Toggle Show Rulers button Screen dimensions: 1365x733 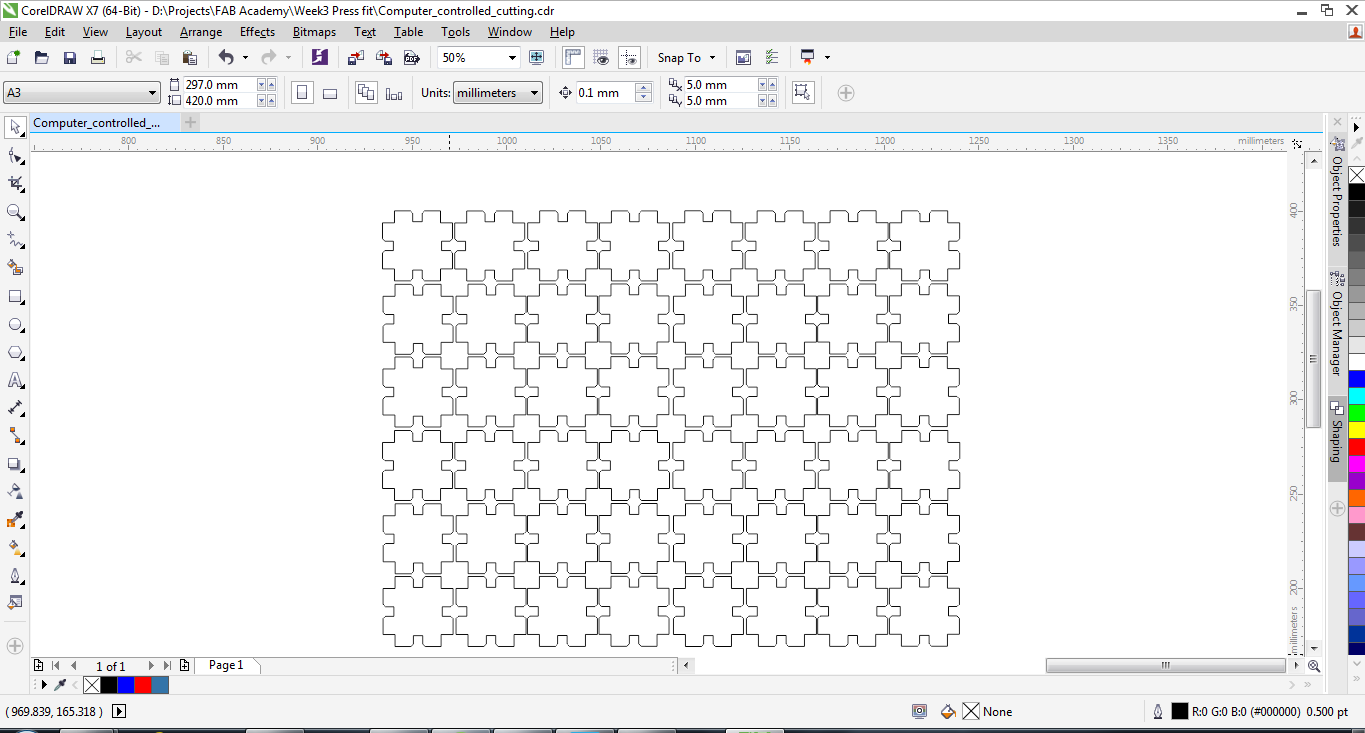(x=573, y=58)
